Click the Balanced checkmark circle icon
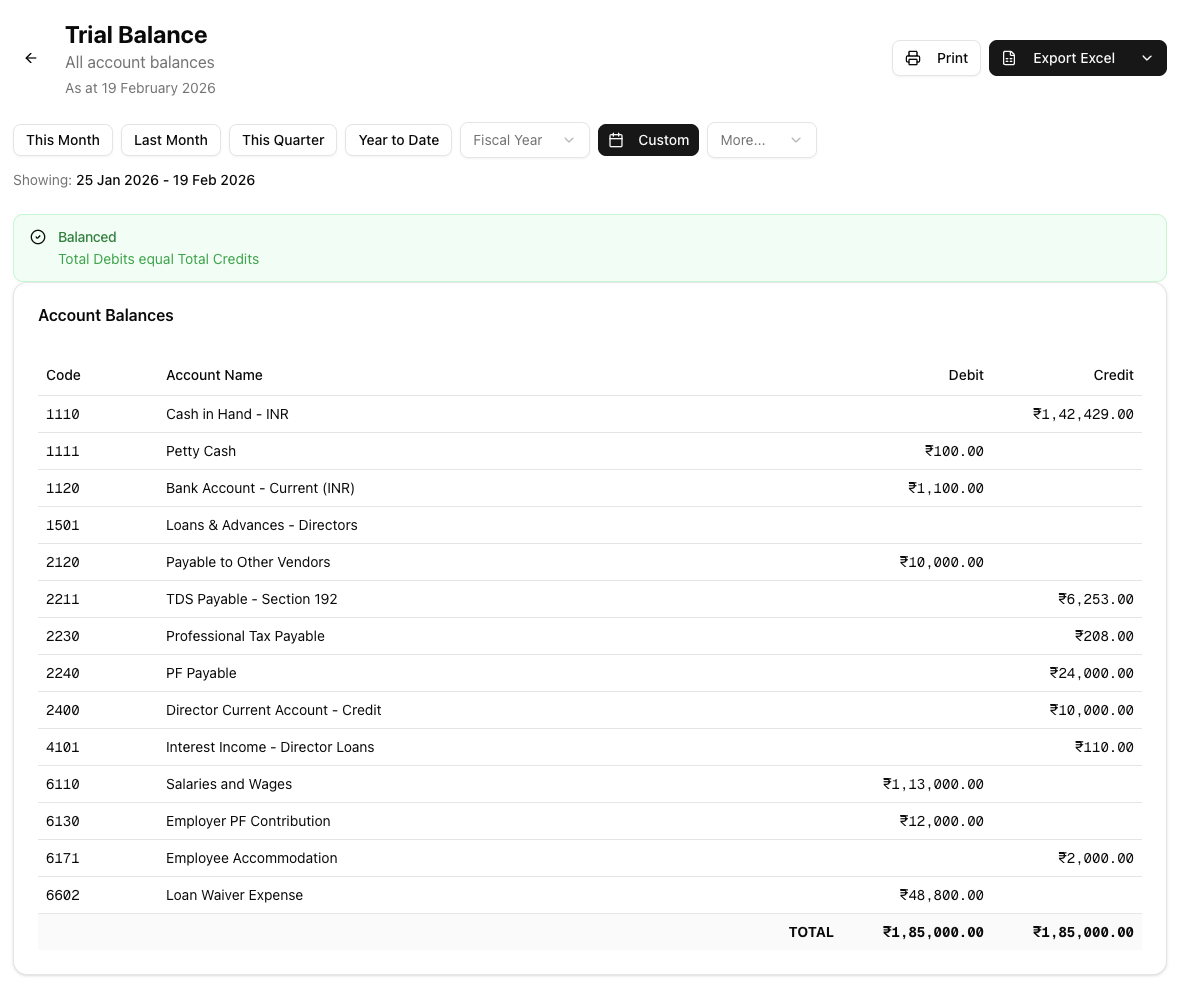Viewport: 1183px width, 994px height. click(38, 237)
